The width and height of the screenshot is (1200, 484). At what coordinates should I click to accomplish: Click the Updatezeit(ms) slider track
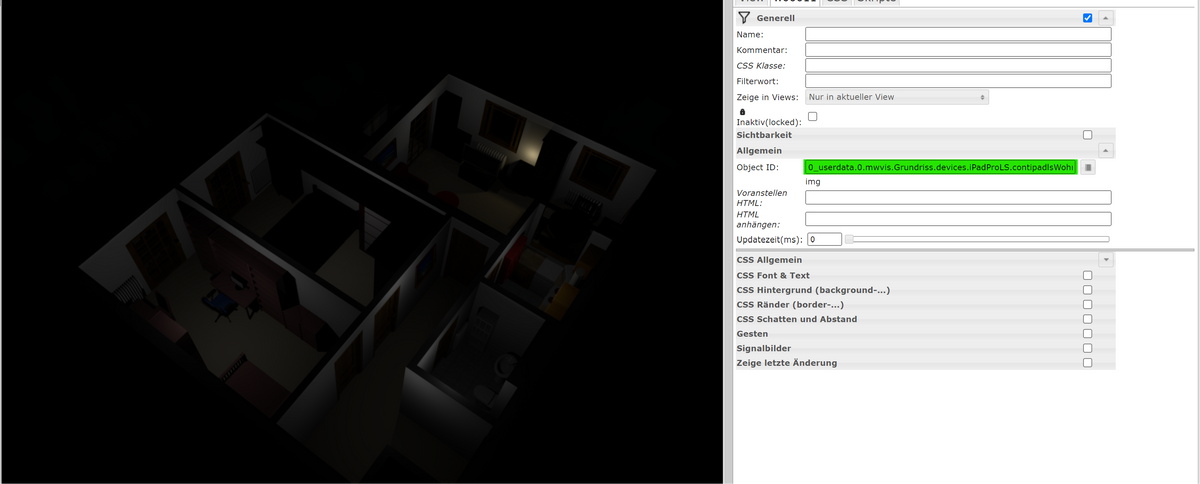(x=980, y=239)
